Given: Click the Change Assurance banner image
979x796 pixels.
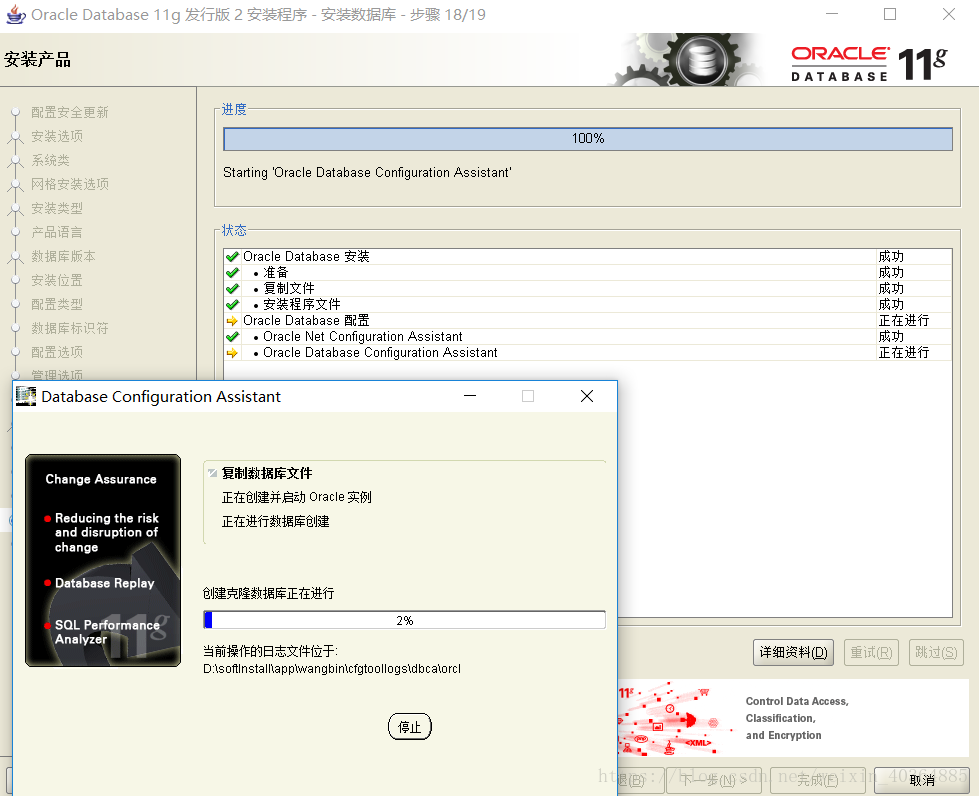Looking at the screenshot, I should [x=103, y=561].
